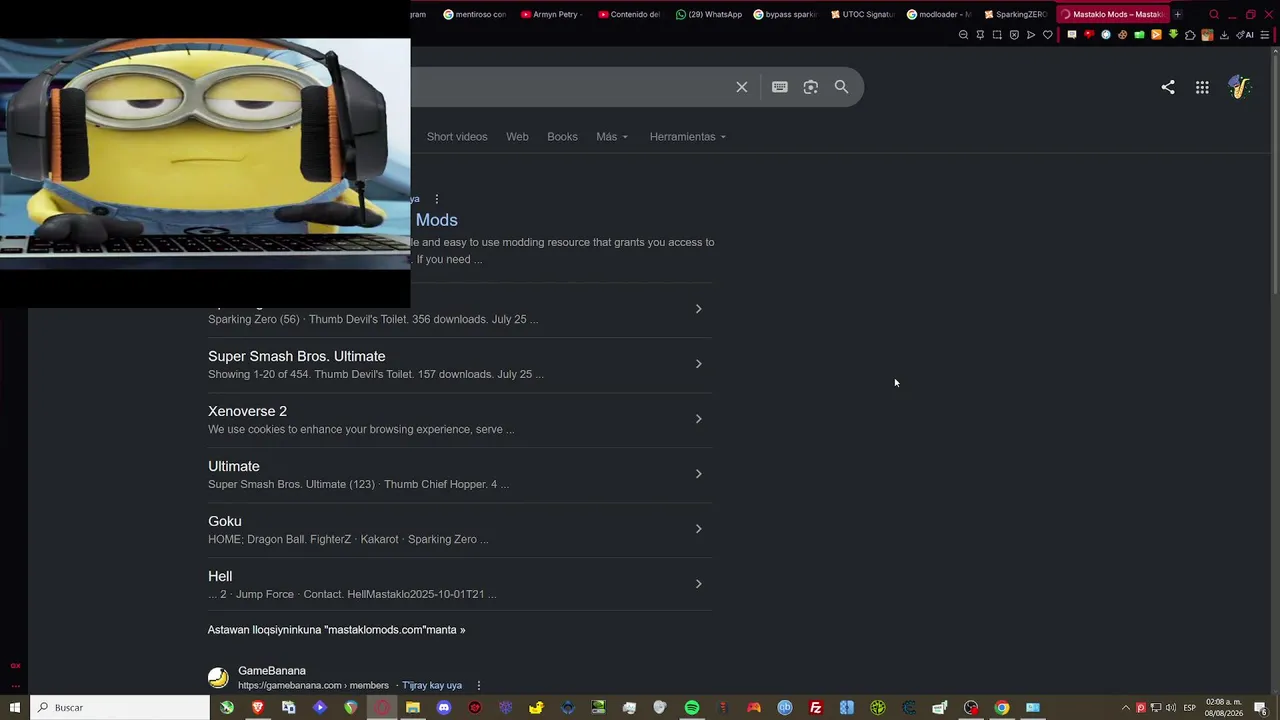Switch to the WhatsApp browser tab
This screenshot has width=1280, height=720.
click(x=709, y=14)
